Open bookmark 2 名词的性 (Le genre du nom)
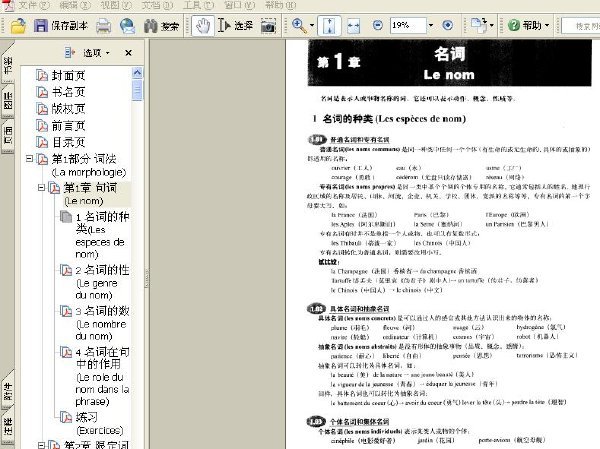This screenshot has width=600, height=449. pos(103,282)
